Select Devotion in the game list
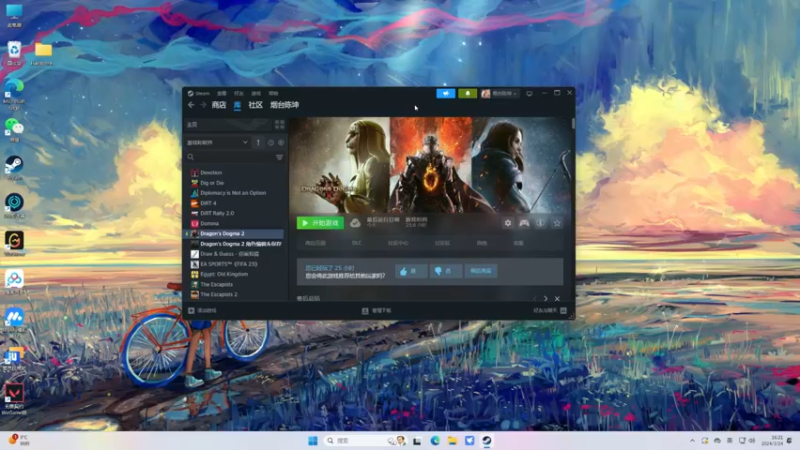800x450 pixels. click(x=211, y=173)
